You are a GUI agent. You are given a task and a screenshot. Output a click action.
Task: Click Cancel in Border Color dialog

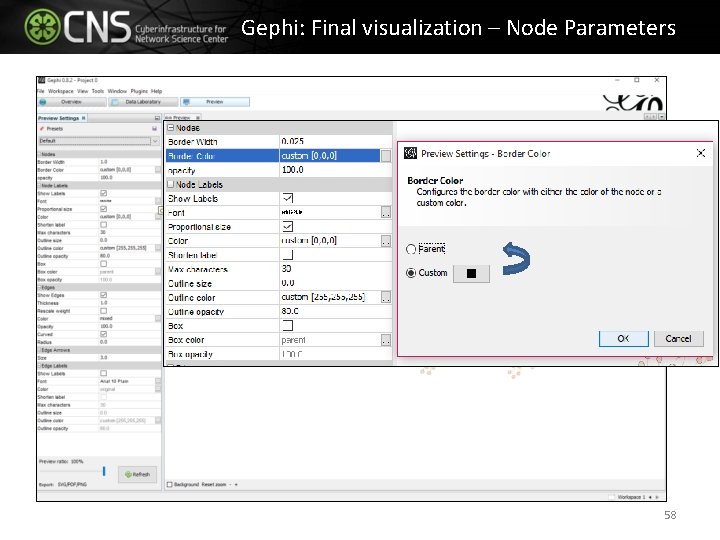678,339
